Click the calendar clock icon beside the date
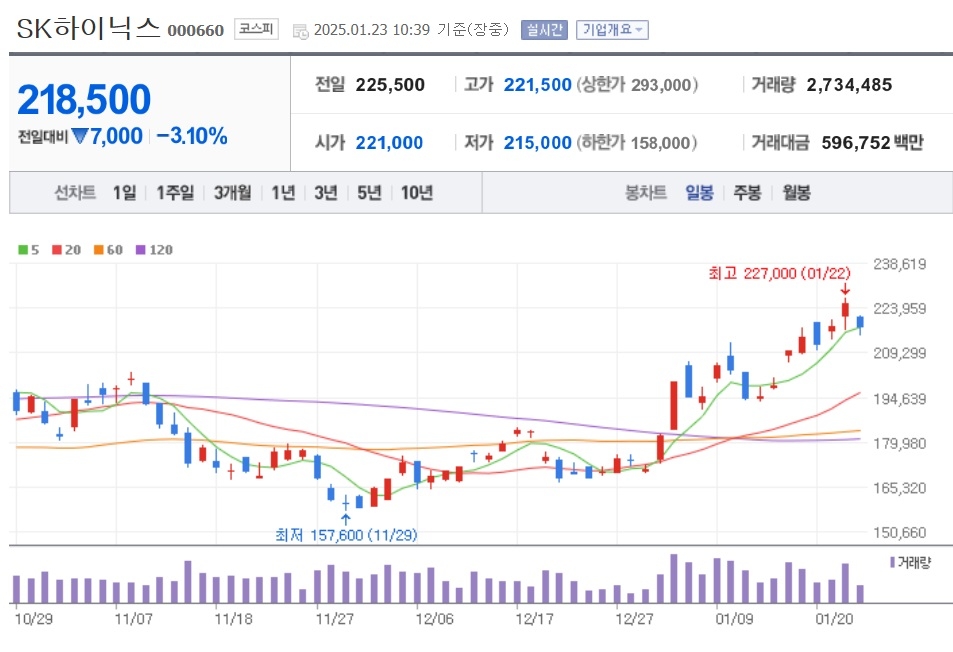Viewport: 953px width, 652px height. click(300, 31)
